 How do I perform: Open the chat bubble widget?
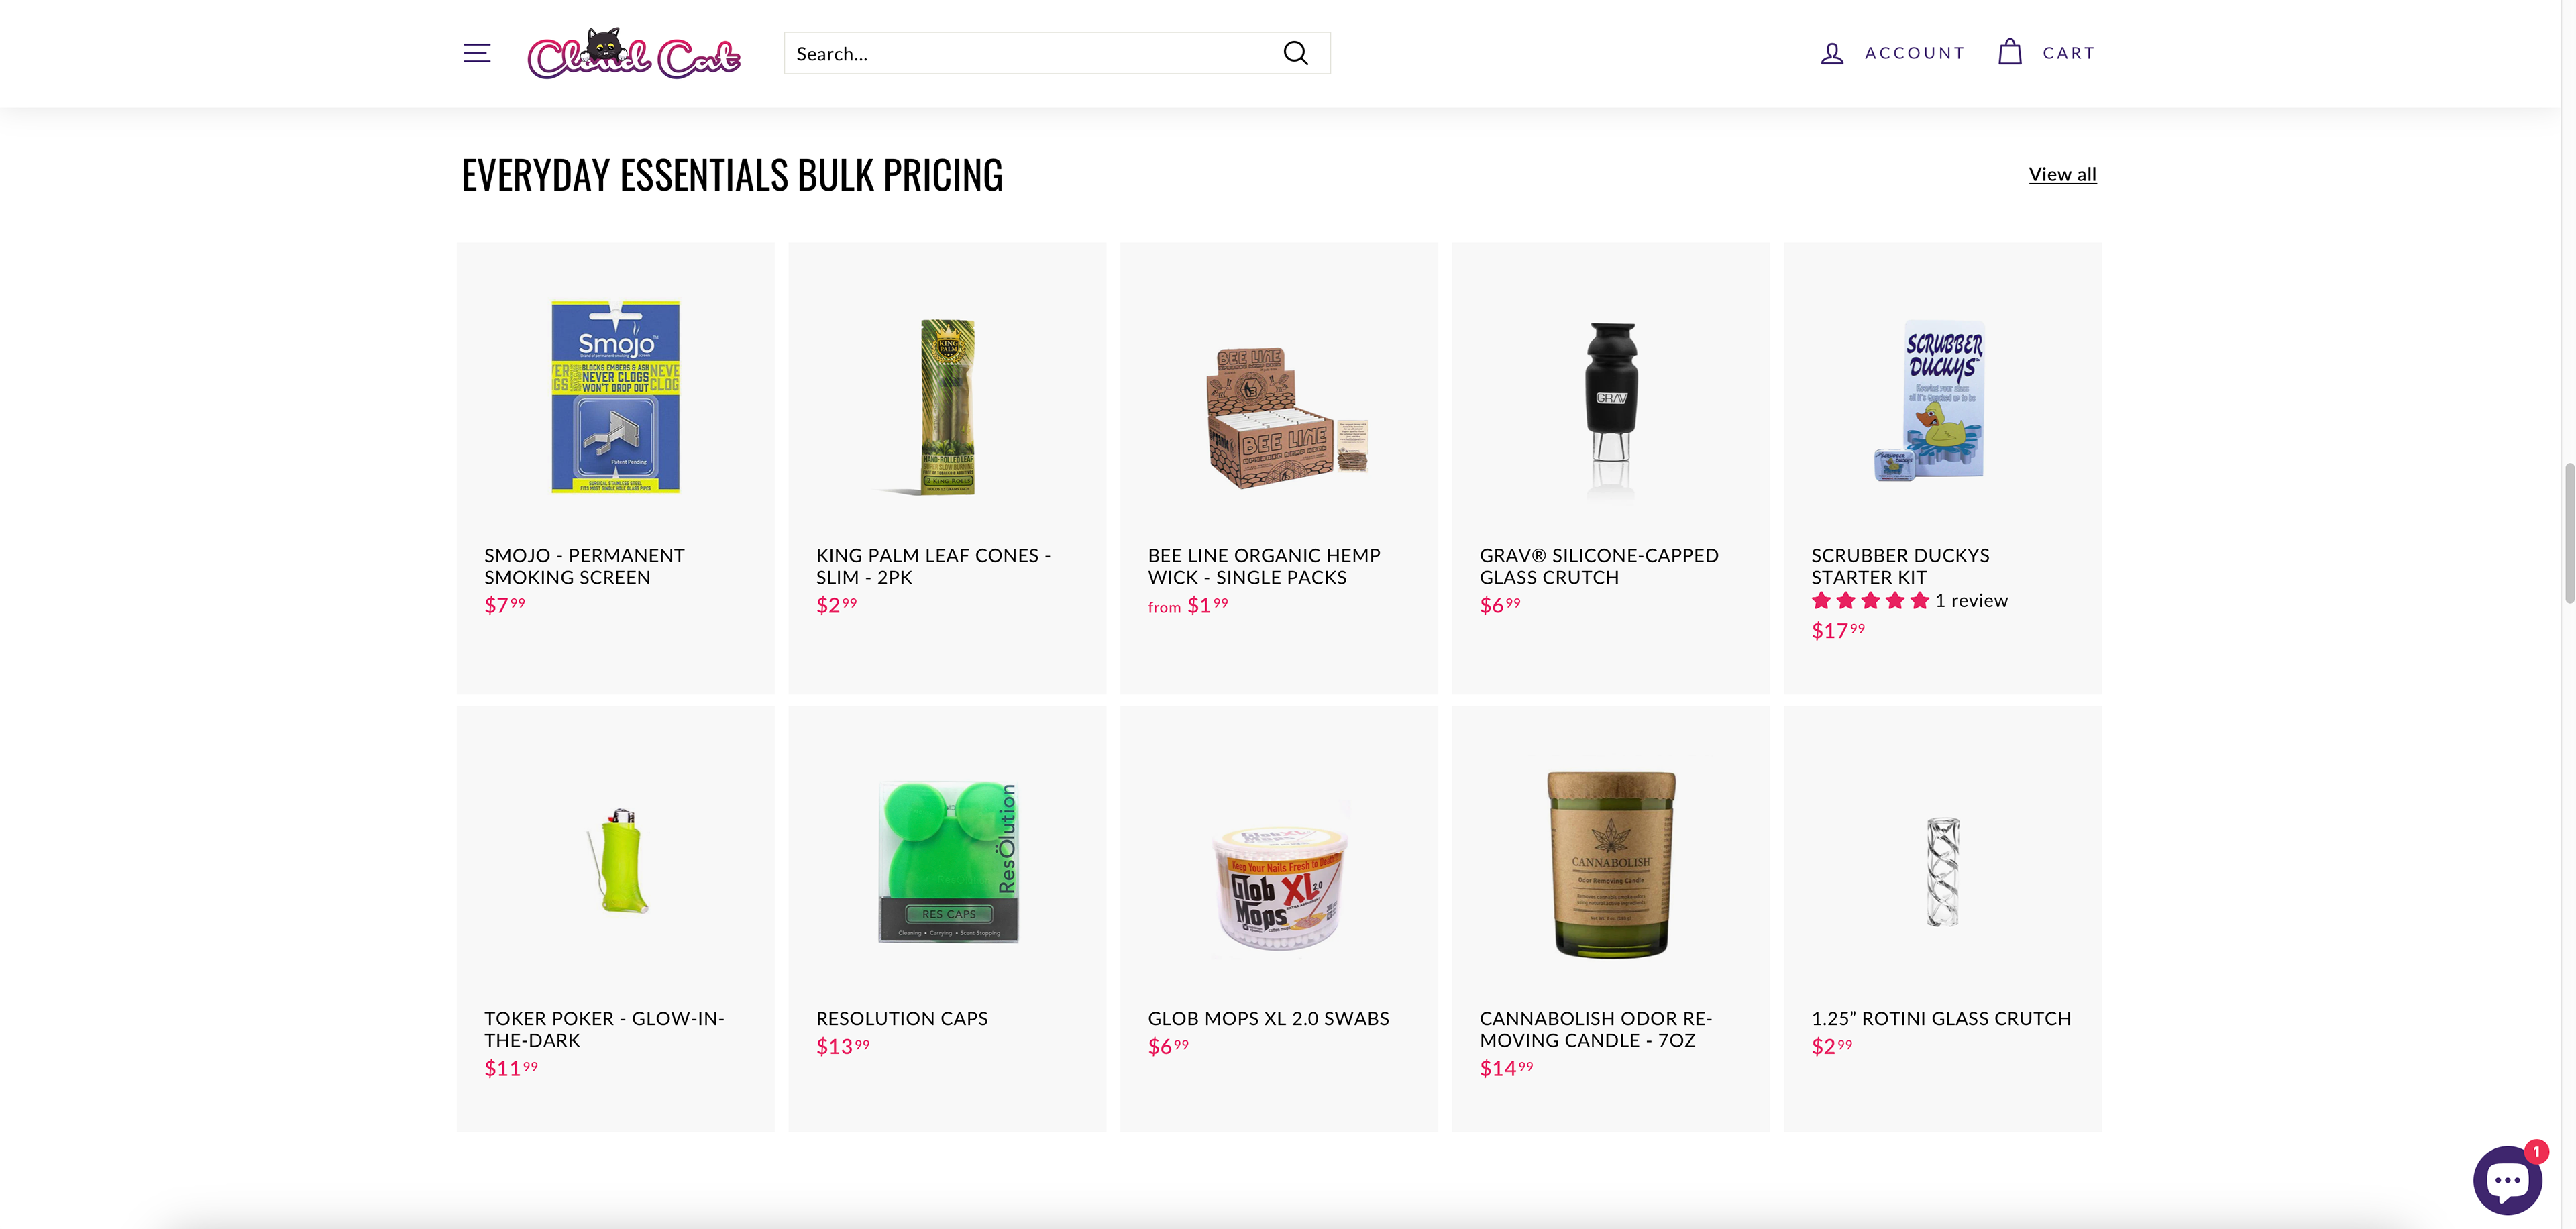pos(2507,1180)
